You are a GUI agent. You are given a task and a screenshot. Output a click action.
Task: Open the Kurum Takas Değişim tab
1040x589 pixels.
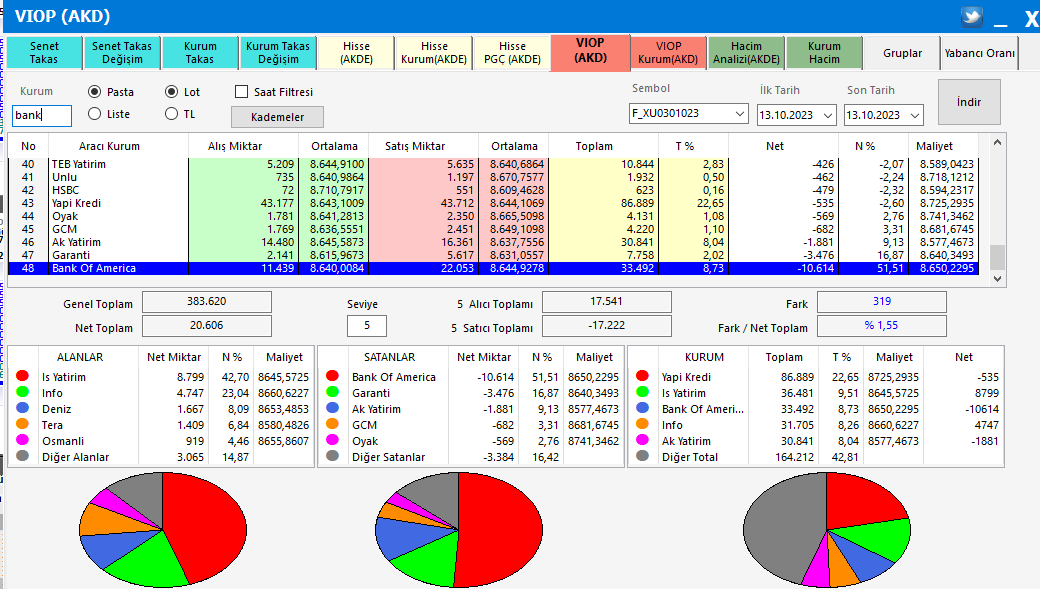coord(278,52)
